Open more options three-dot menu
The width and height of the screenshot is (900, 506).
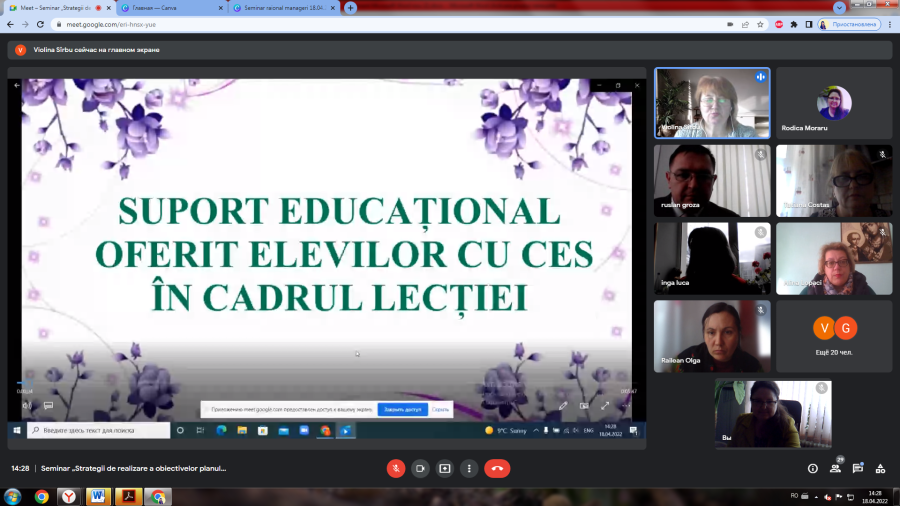(469, 469)
